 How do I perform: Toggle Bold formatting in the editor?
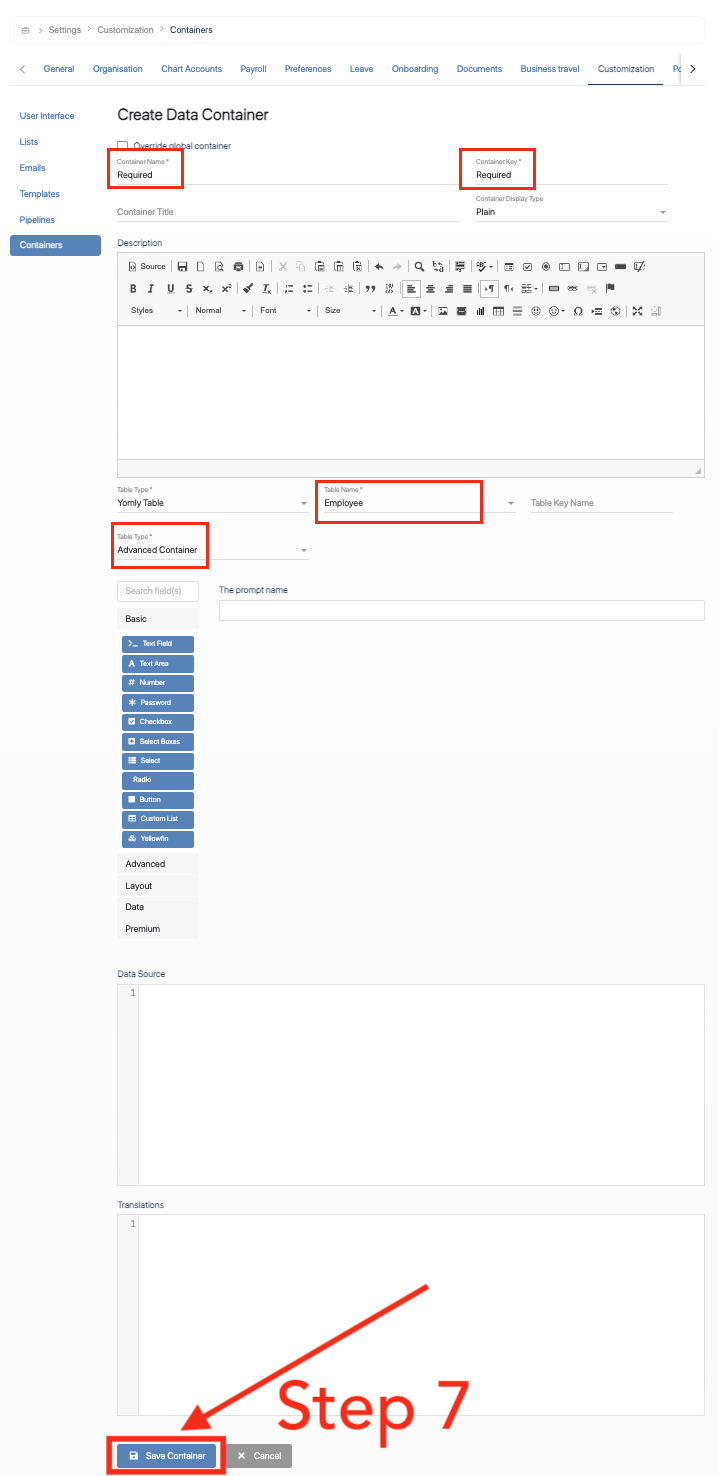click(x=133, y=289)
